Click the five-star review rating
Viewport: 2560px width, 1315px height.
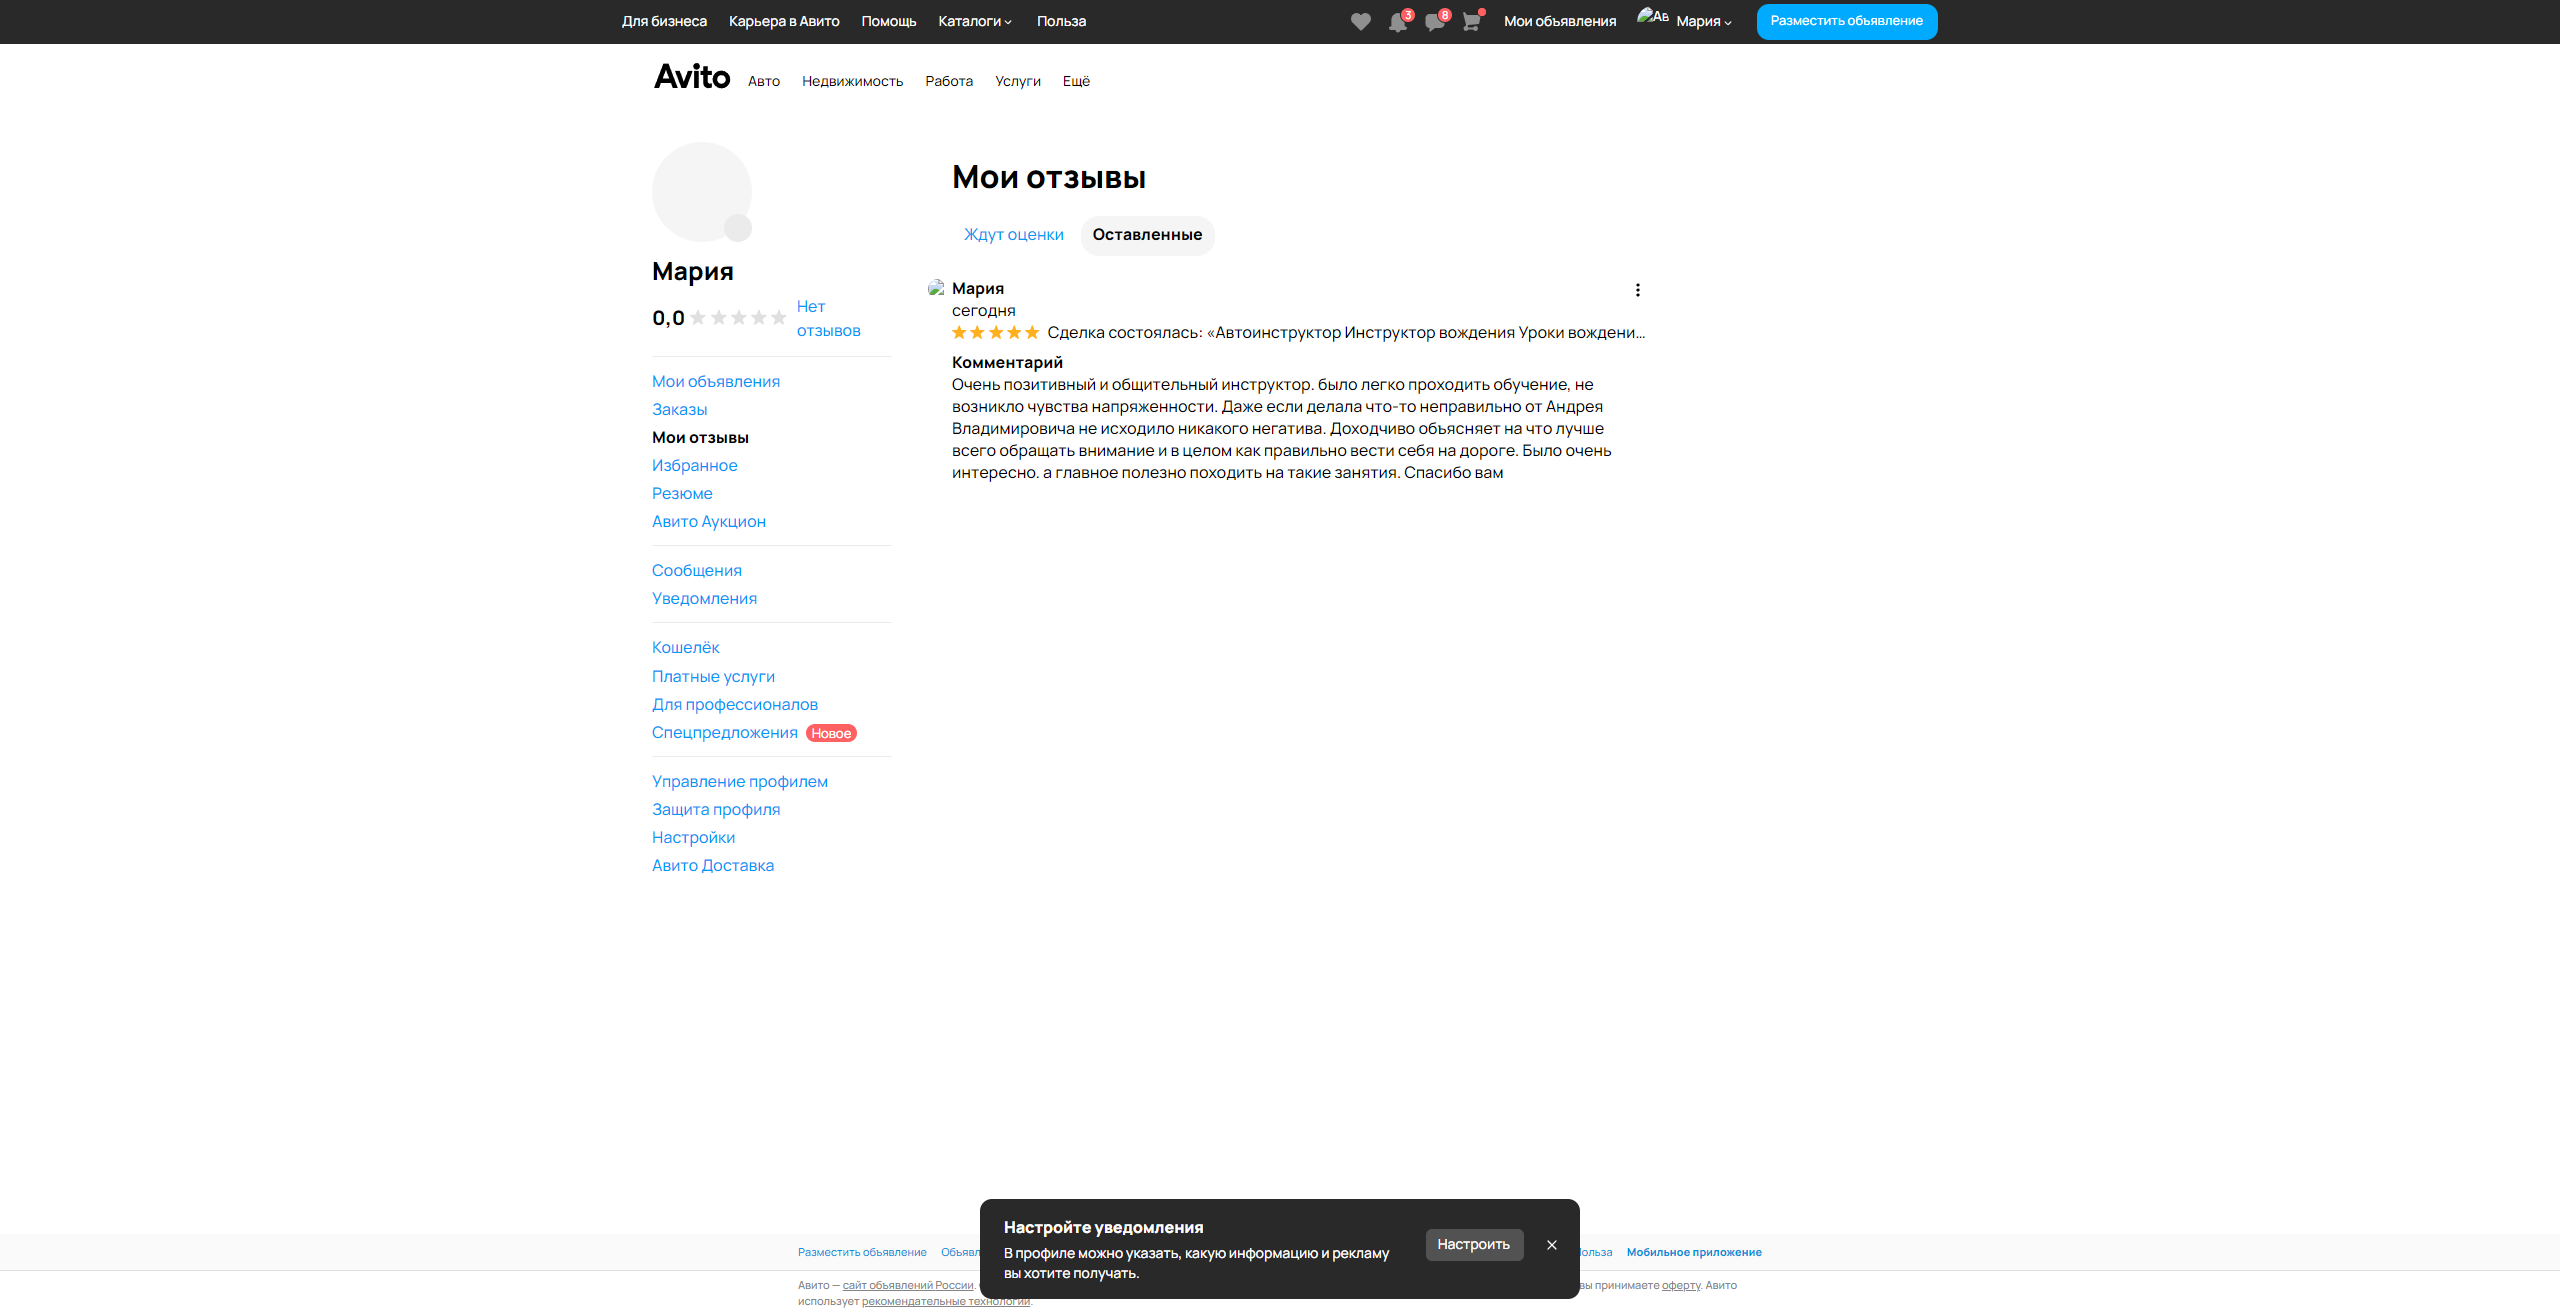(x=995, y=333)
